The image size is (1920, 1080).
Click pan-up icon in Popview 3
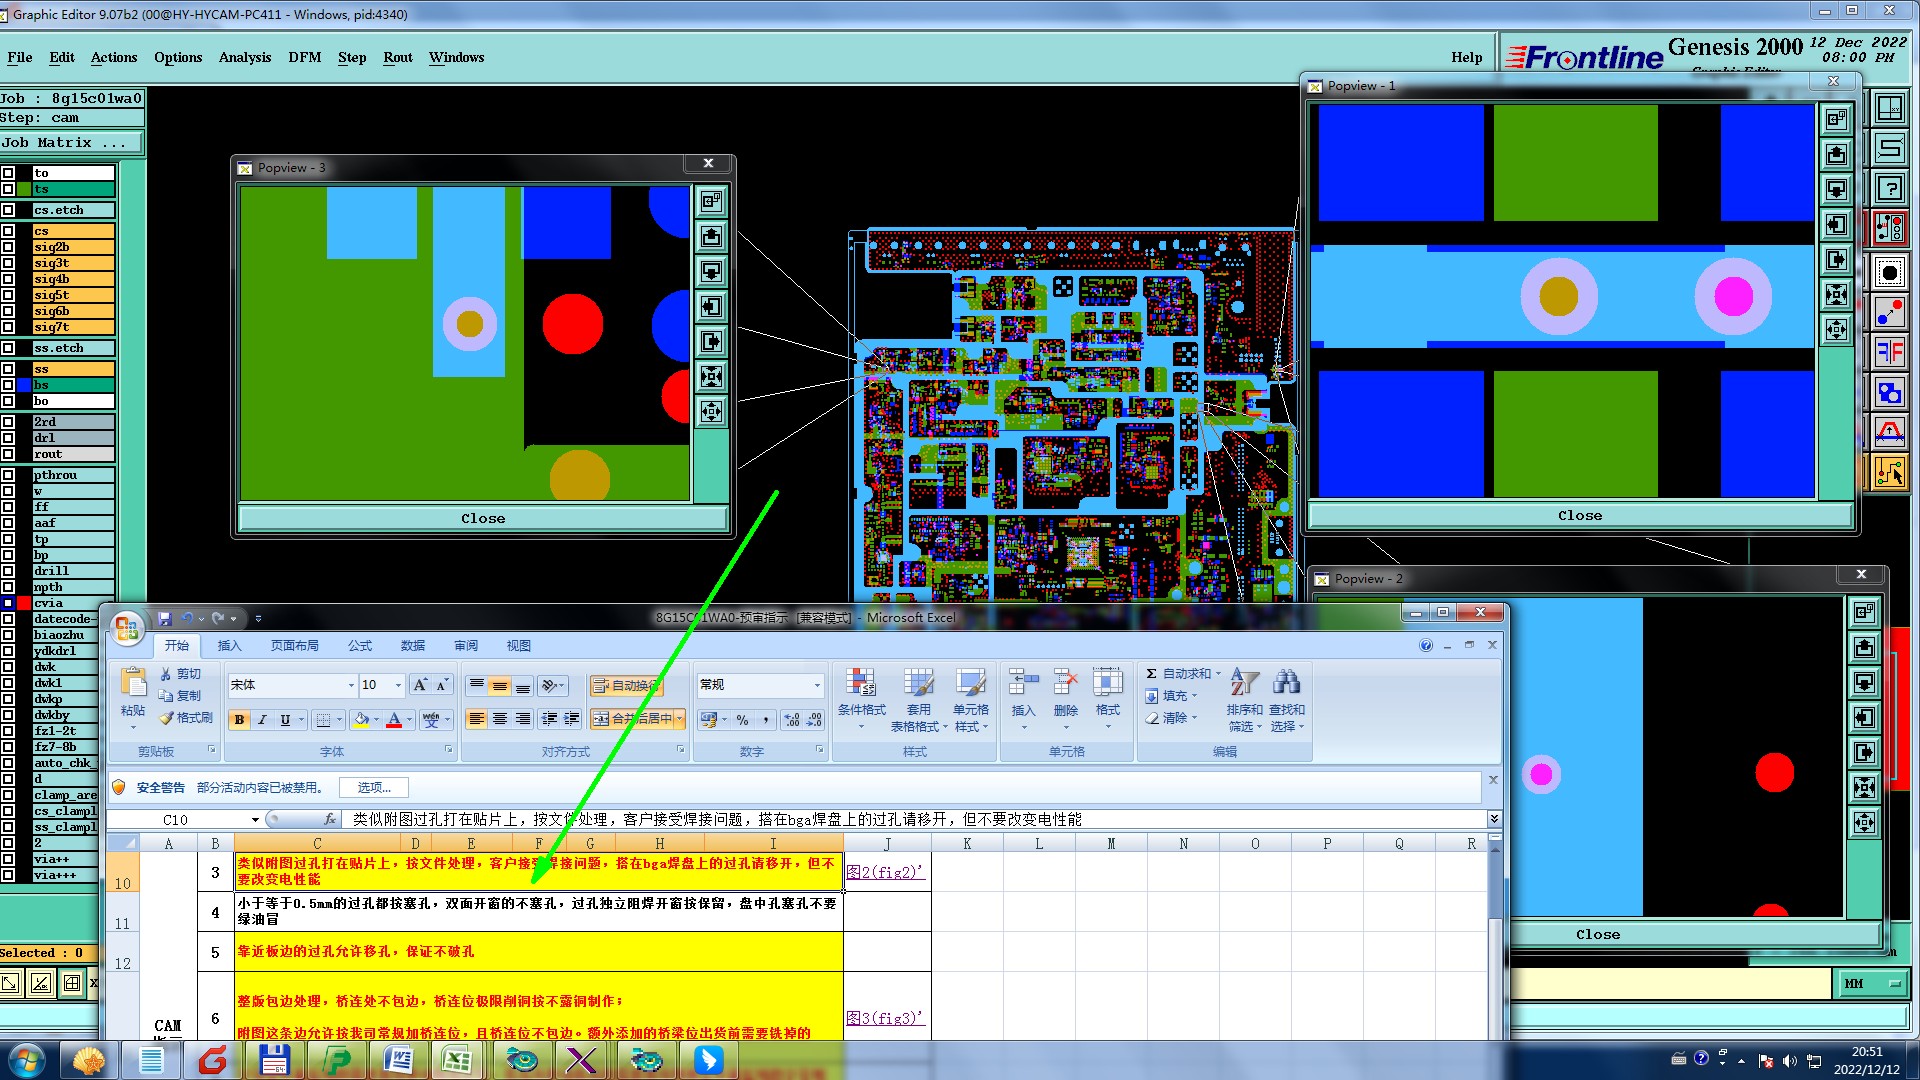pyautogui.click(x=711, y=237)
